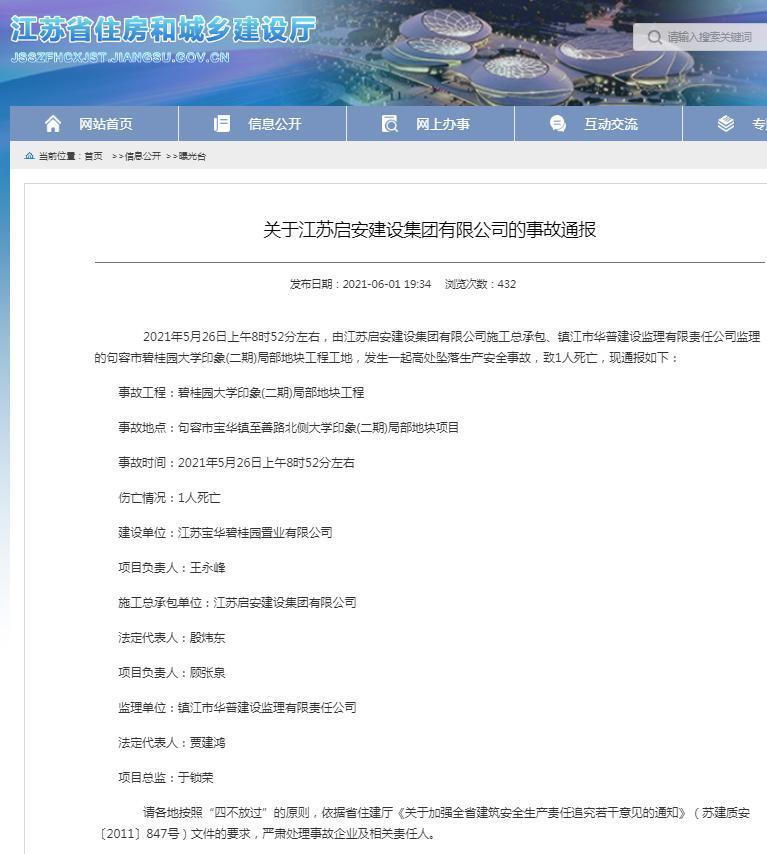Click the 网上办事 search-document icon
This screenshot has width=767, height=854.
(389, 124)
